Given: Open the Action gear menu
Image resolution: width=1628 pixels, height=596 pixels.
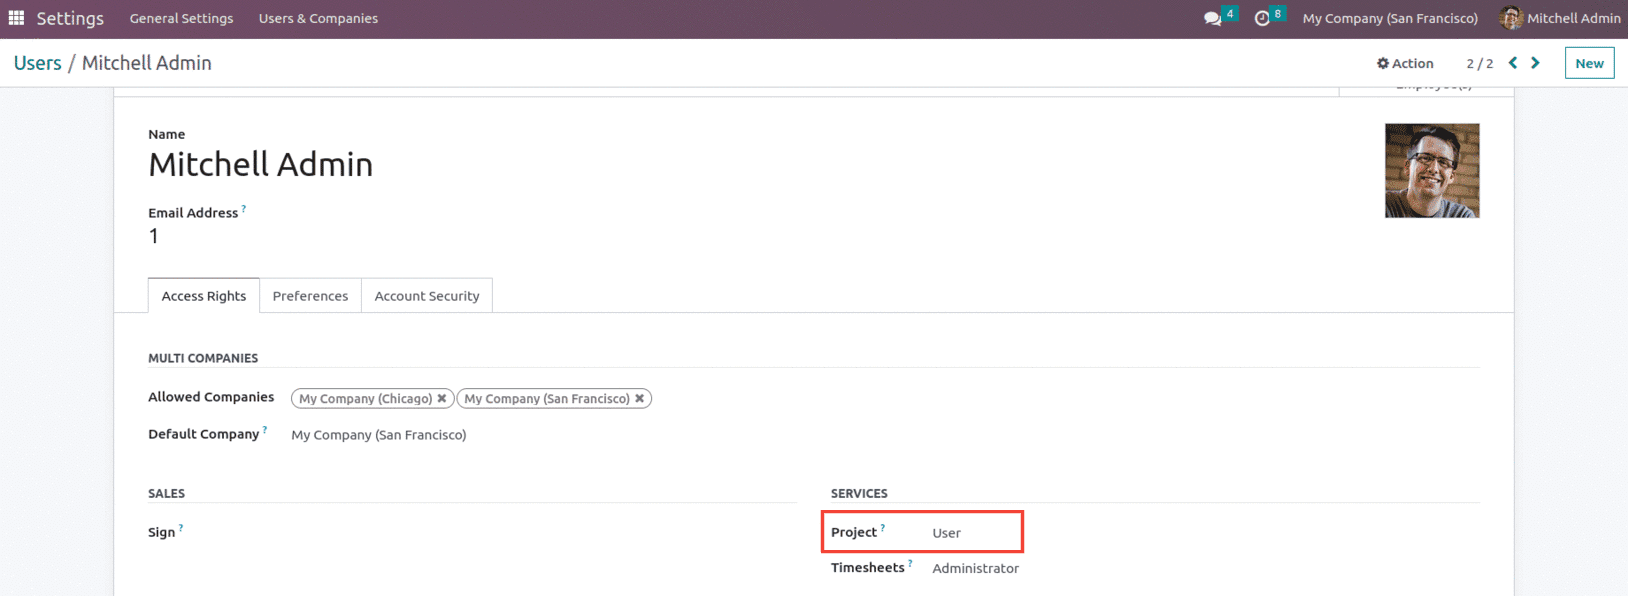Looking at the screenshot, I should click(1405, 63).
